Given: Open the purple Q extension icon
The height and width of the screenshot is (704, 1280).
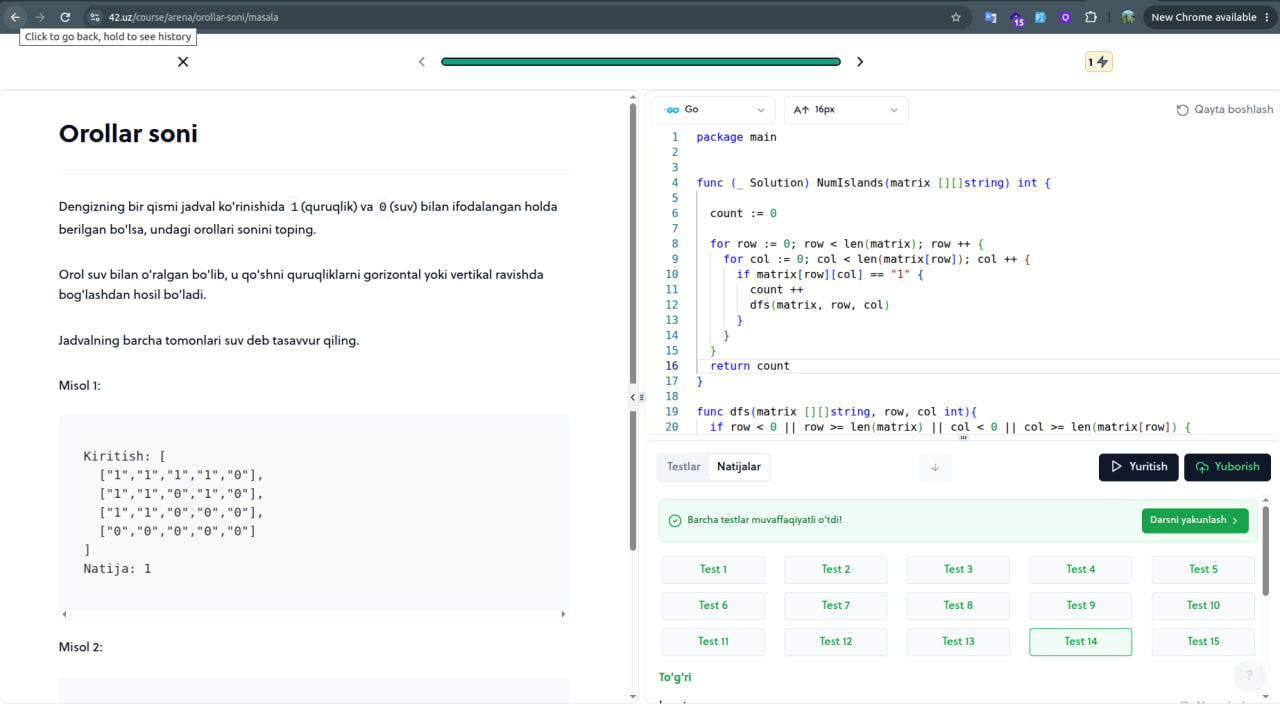Looking at the screenshot, I should click(x=1066, y=17).
